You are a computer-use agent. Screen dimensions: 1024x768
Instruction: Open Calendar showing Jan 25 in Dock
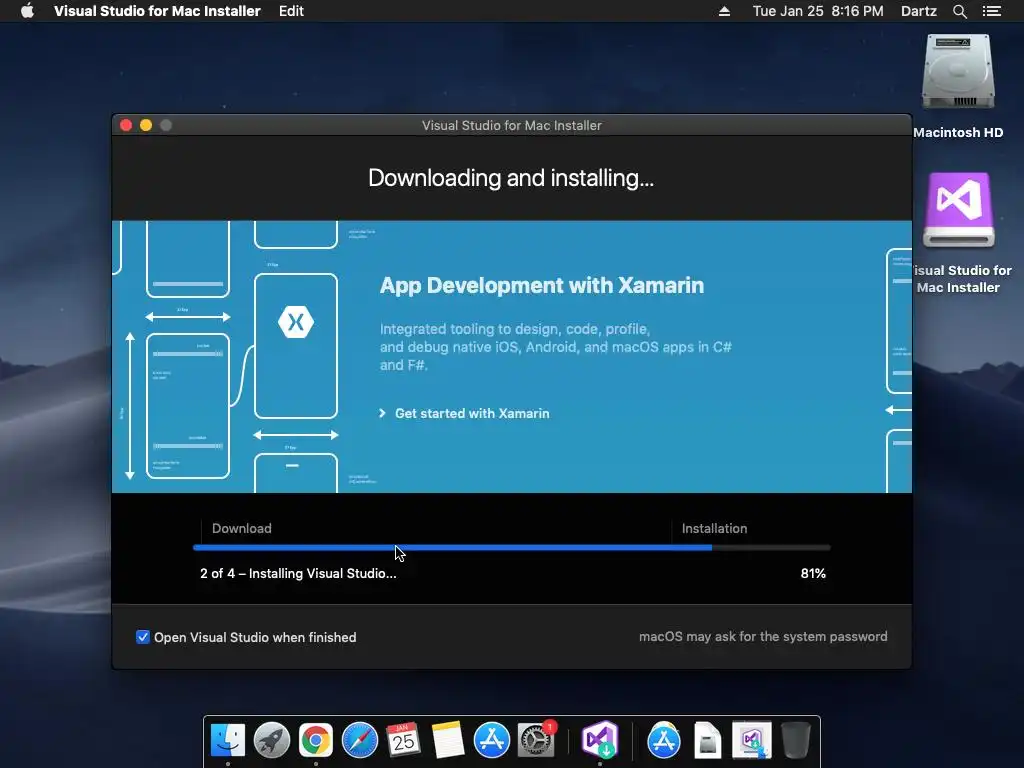coord(403,740)
